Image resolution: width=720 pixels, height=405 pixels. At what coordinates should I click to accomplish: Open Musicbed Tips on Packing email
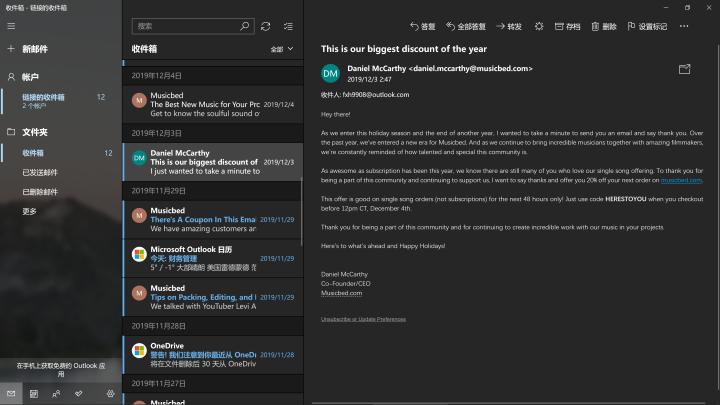pos(213,297)
